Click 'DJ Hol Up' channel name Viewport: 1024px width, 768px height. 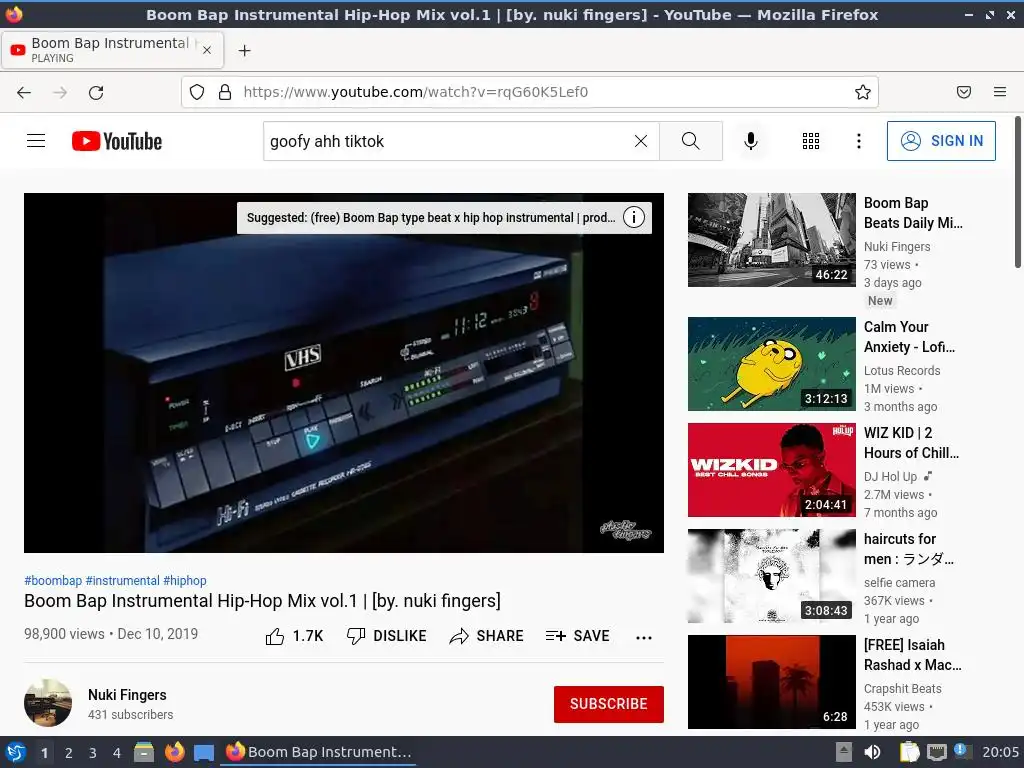pyautogui.click(x=890, y=477)
